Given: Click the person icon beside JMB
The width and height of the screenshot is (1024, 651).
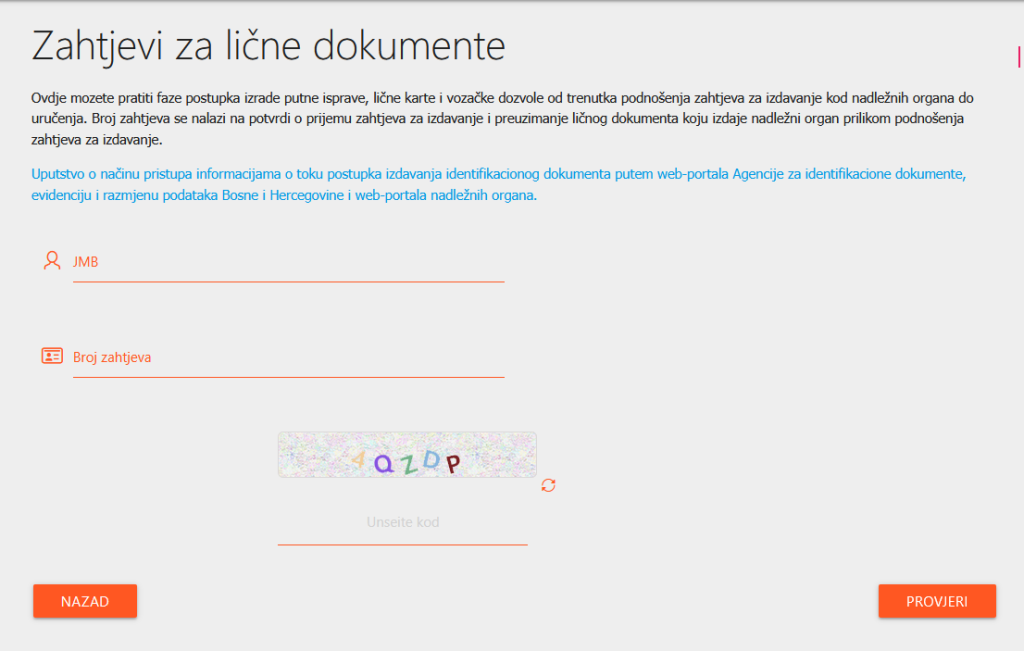Looking at the screenshot, I should point(52,261).
